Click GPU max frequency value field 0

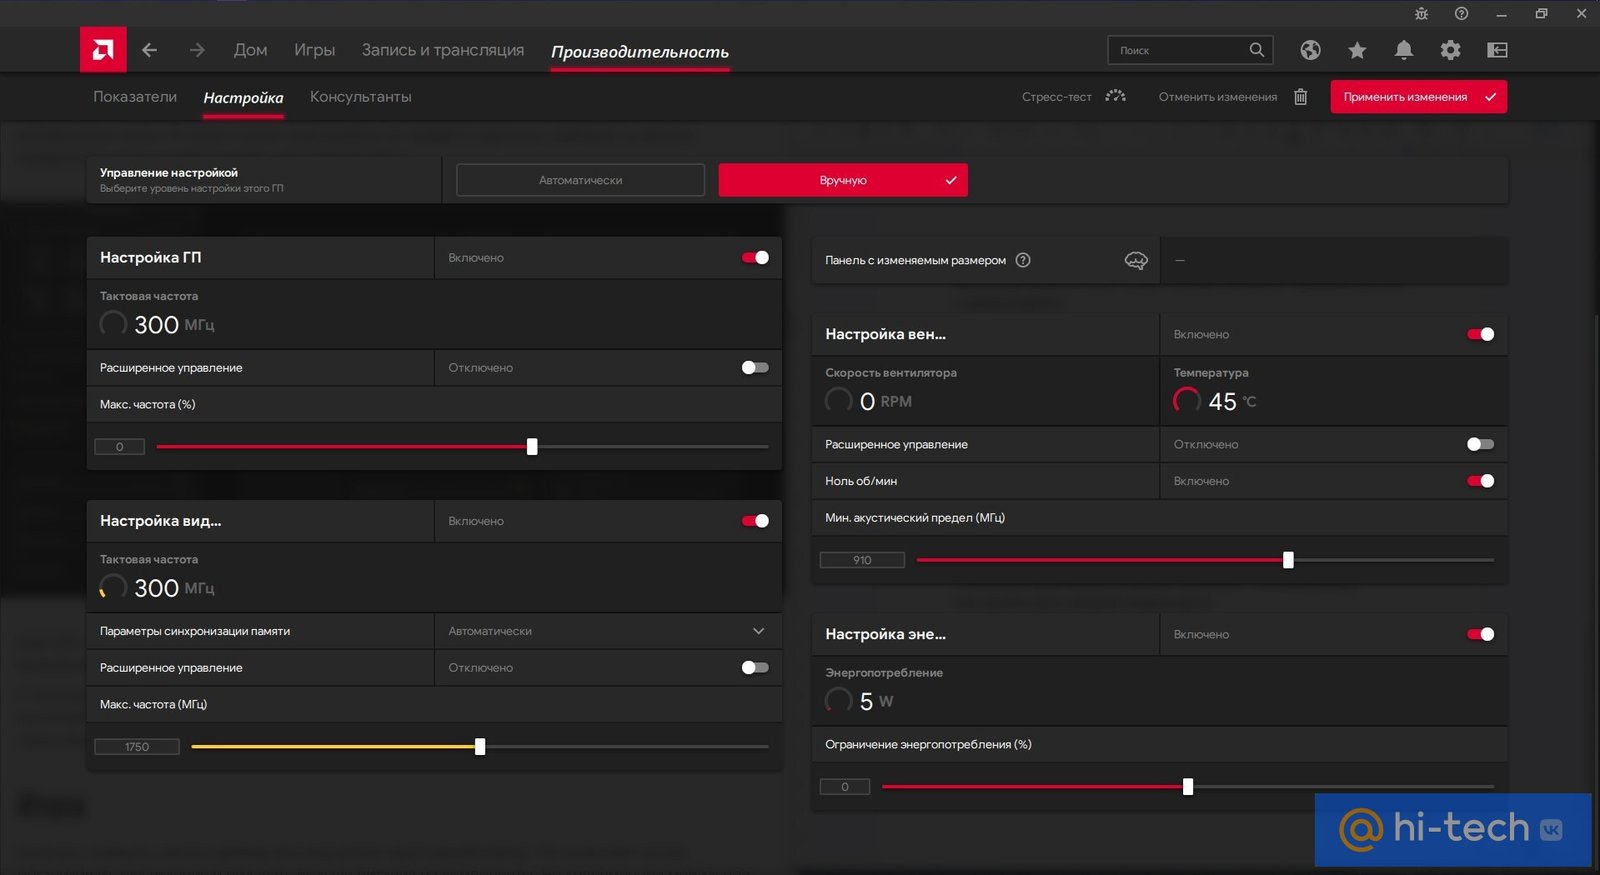pyautogui.click(x=120, y=447)
